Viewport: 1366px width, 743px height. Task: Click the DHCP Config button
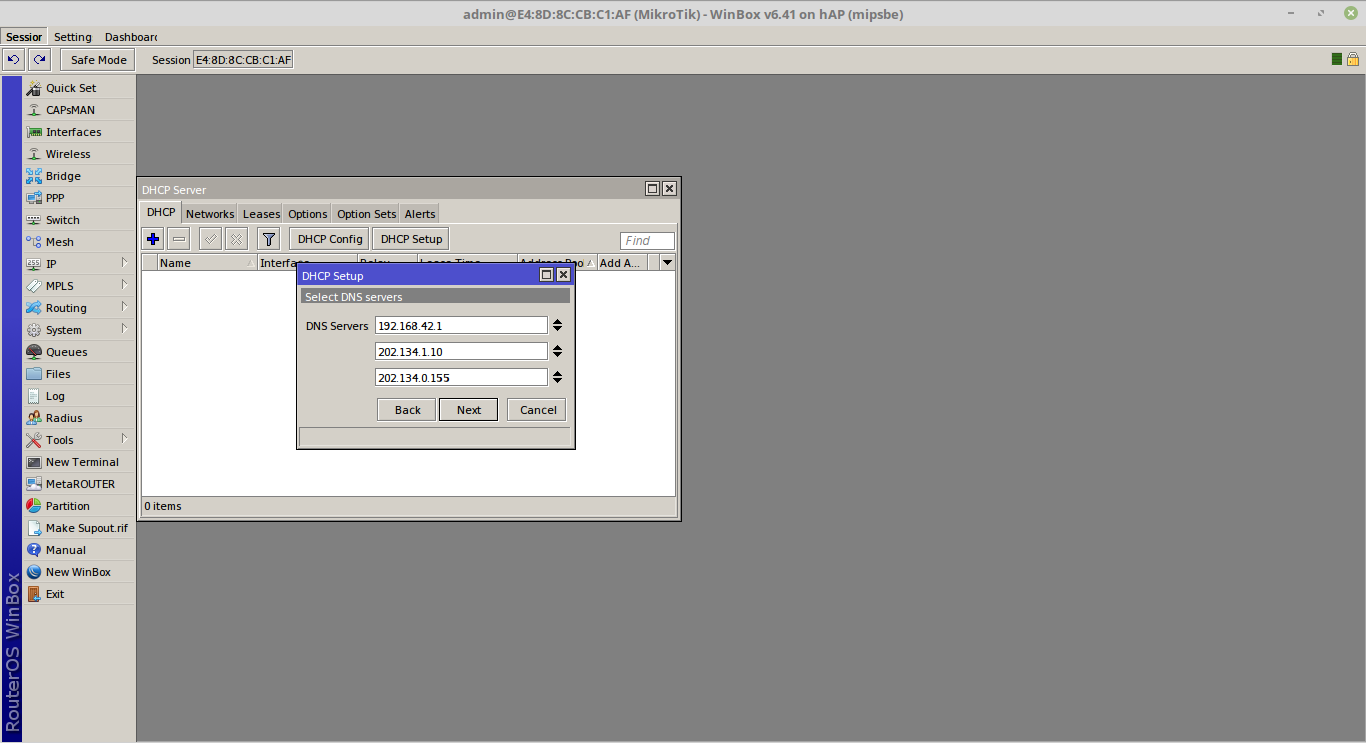coord(330,239)
